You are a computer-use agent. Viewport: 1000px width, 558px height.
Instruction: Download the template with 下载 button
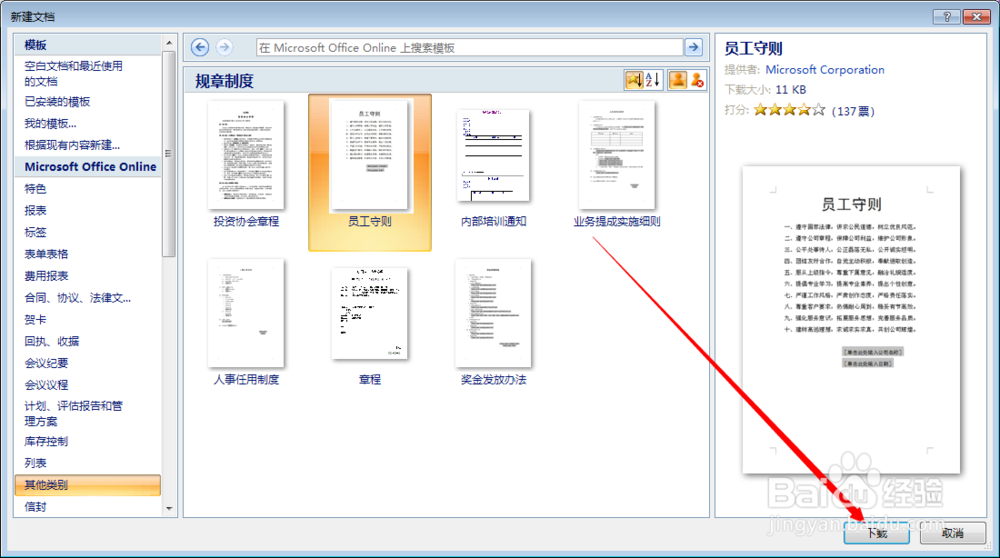(876, 533)
